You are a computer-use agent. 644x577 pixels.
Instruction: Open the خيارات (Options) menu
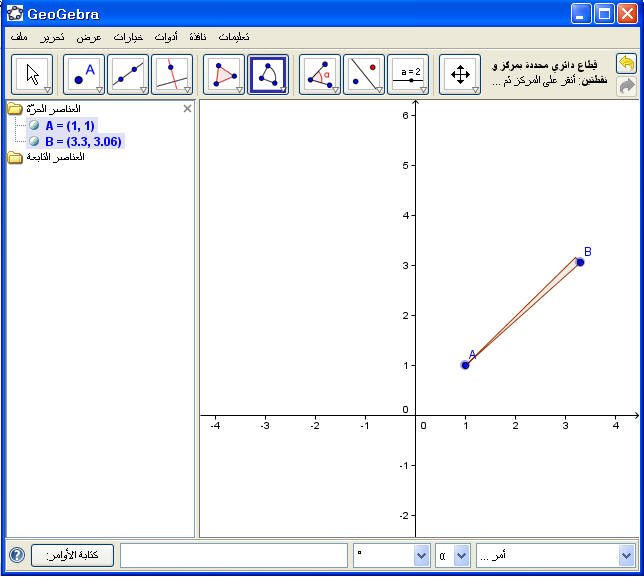129,37
